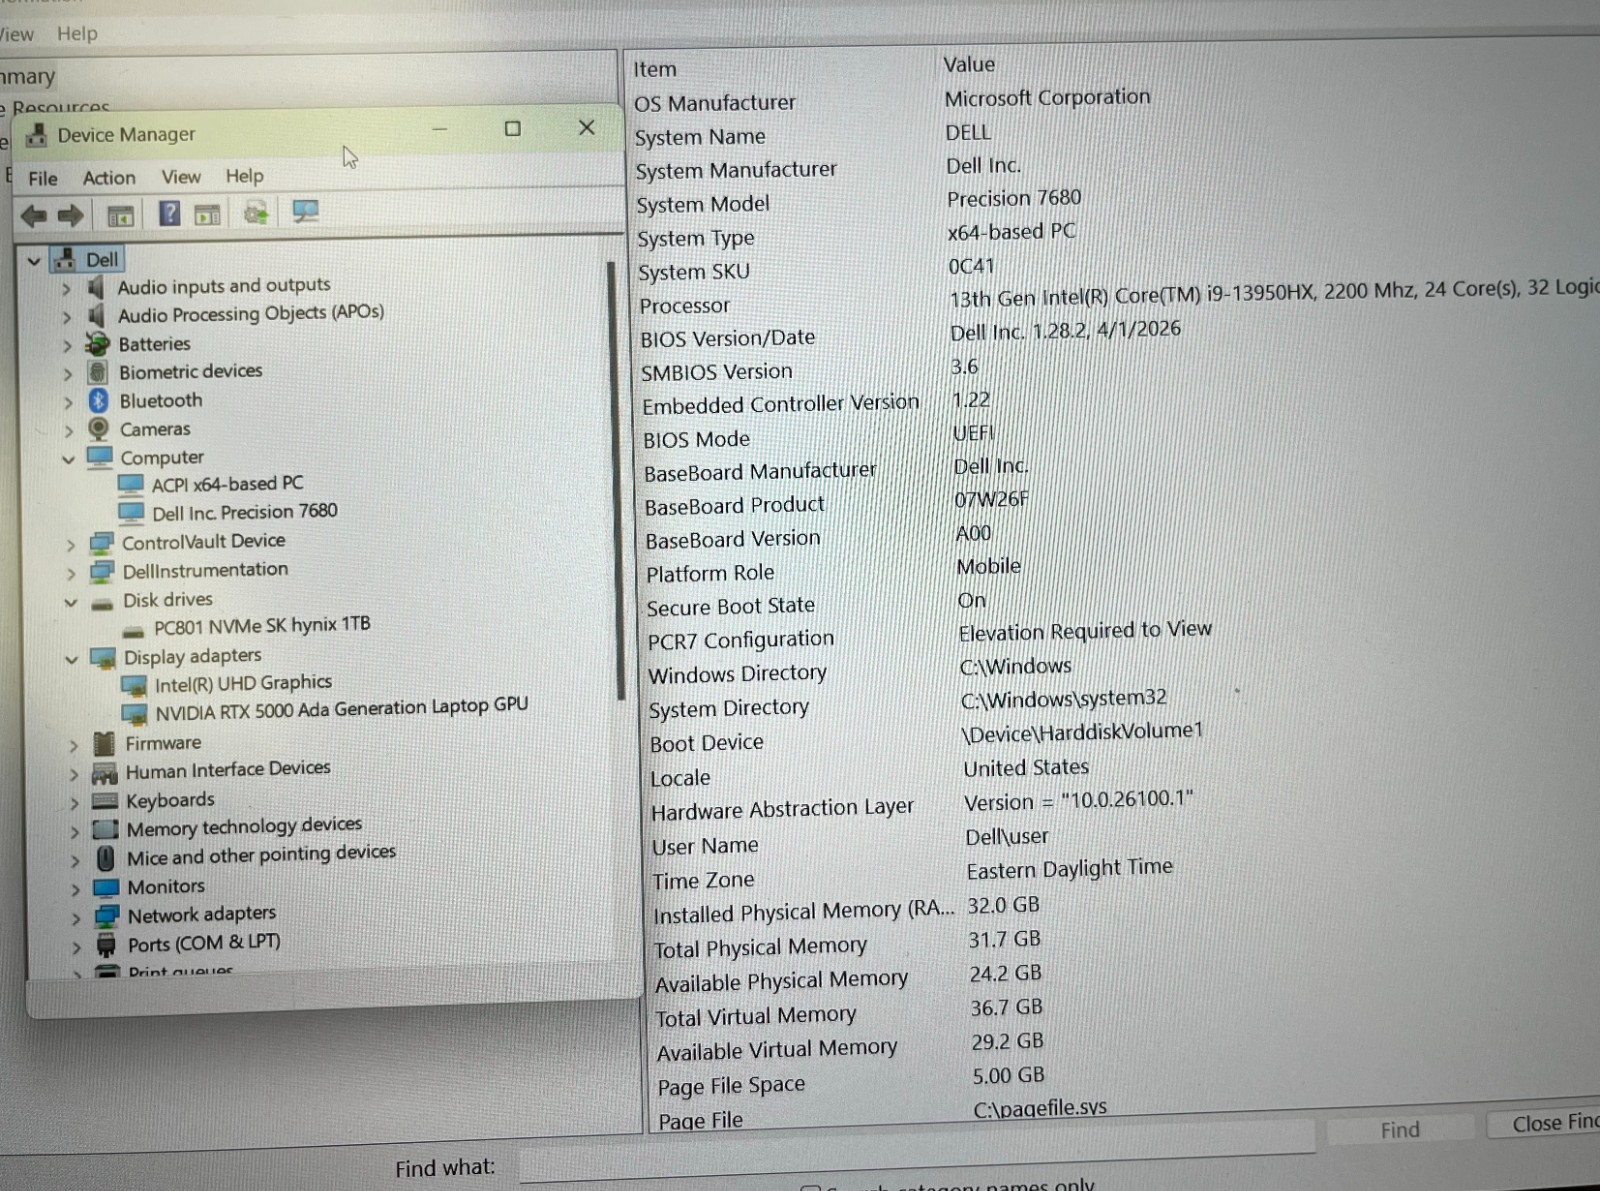Image resolution: width=1600 pixels, height=1191 pixels.
Task: Select the Biometric devices icon
Action: [97, 372]
